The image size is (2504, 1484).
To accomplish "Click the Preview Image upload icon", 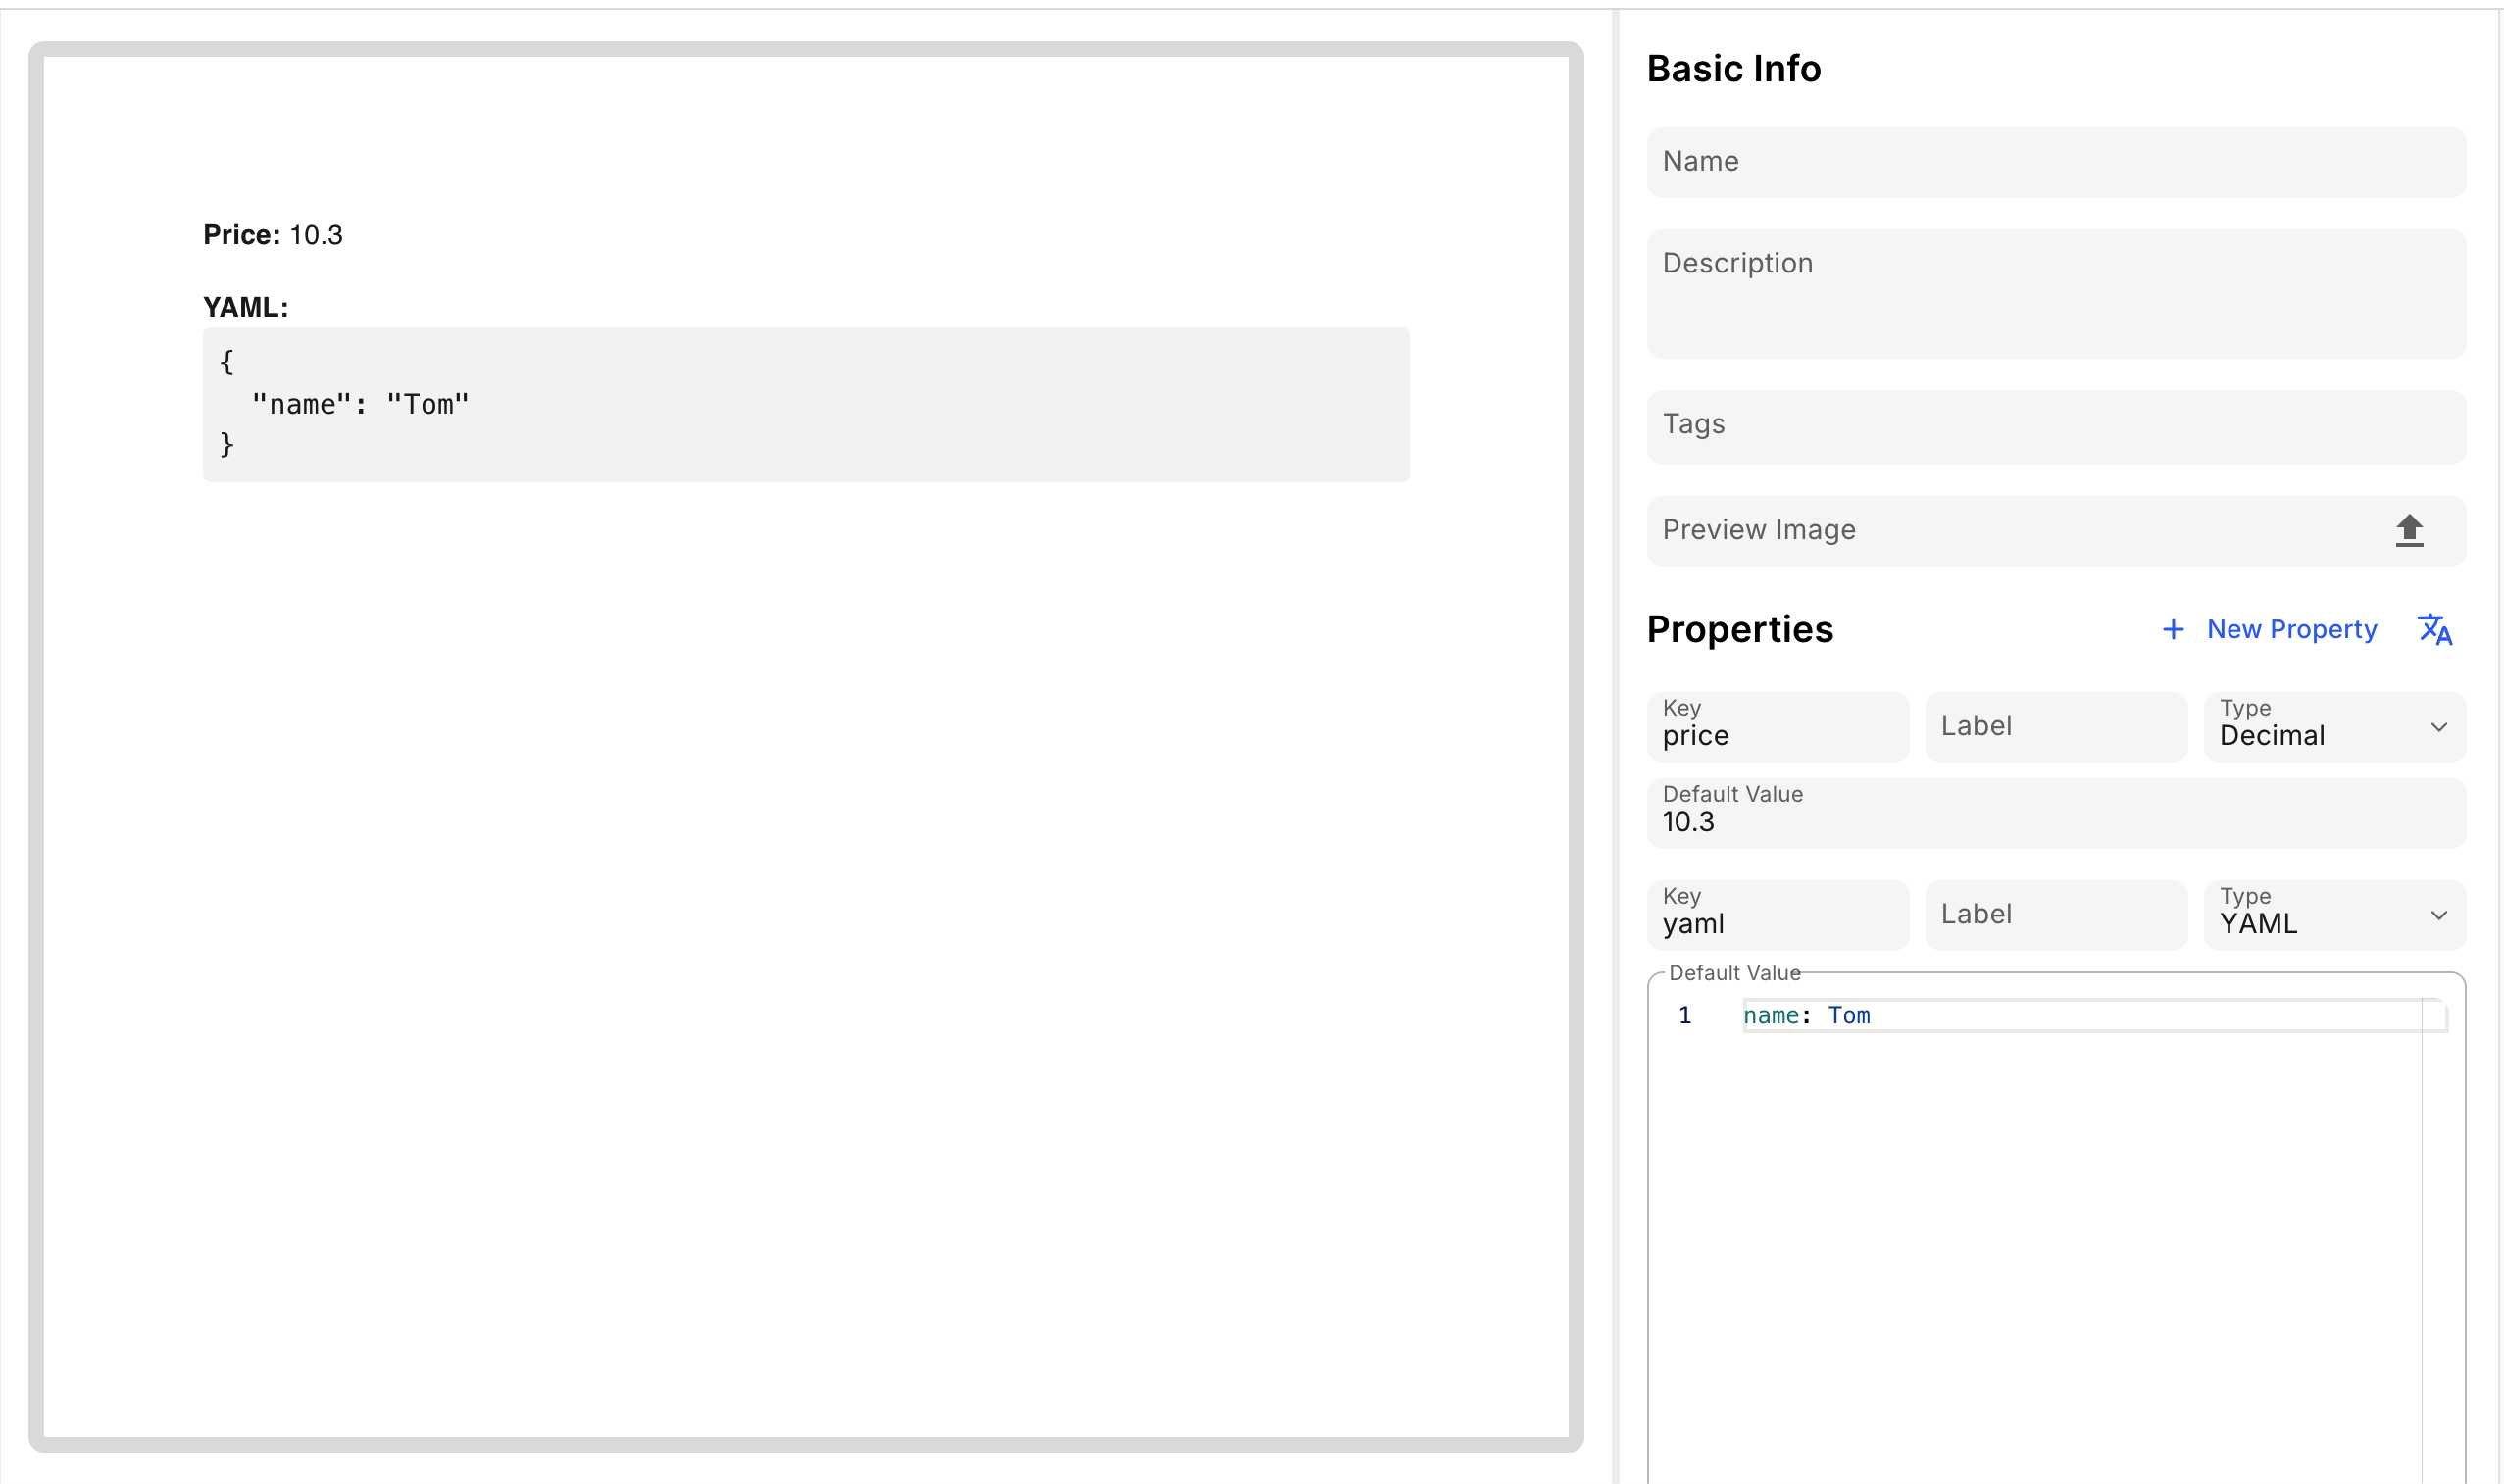I will pos(2409,530).
